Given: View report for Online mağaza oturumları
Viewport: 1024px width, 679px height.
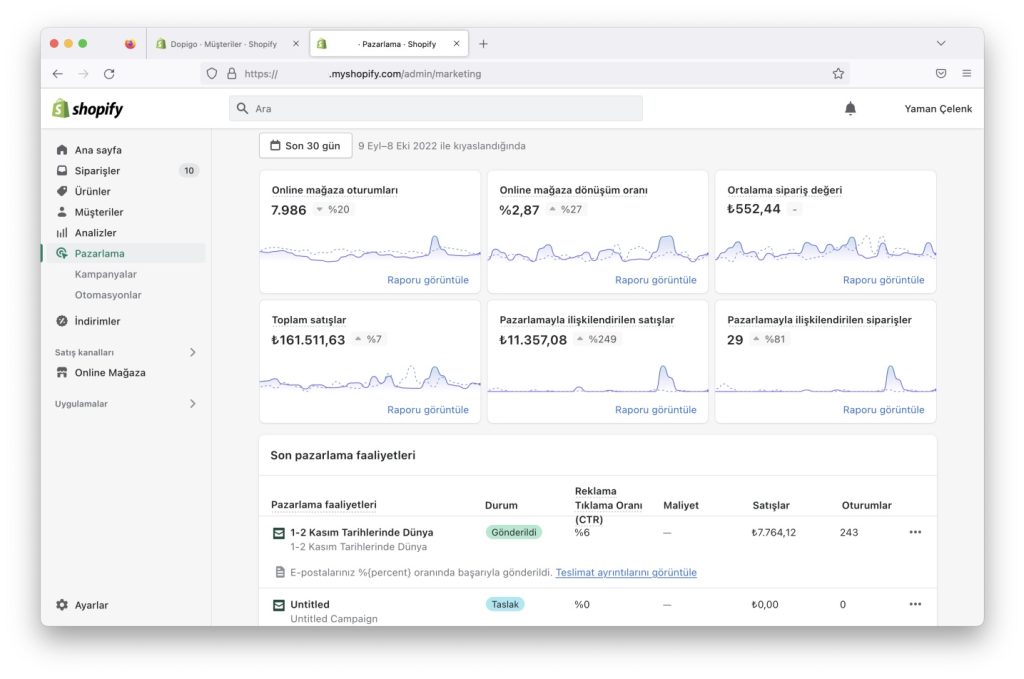Looking at the screenshot, I should 428,279.
